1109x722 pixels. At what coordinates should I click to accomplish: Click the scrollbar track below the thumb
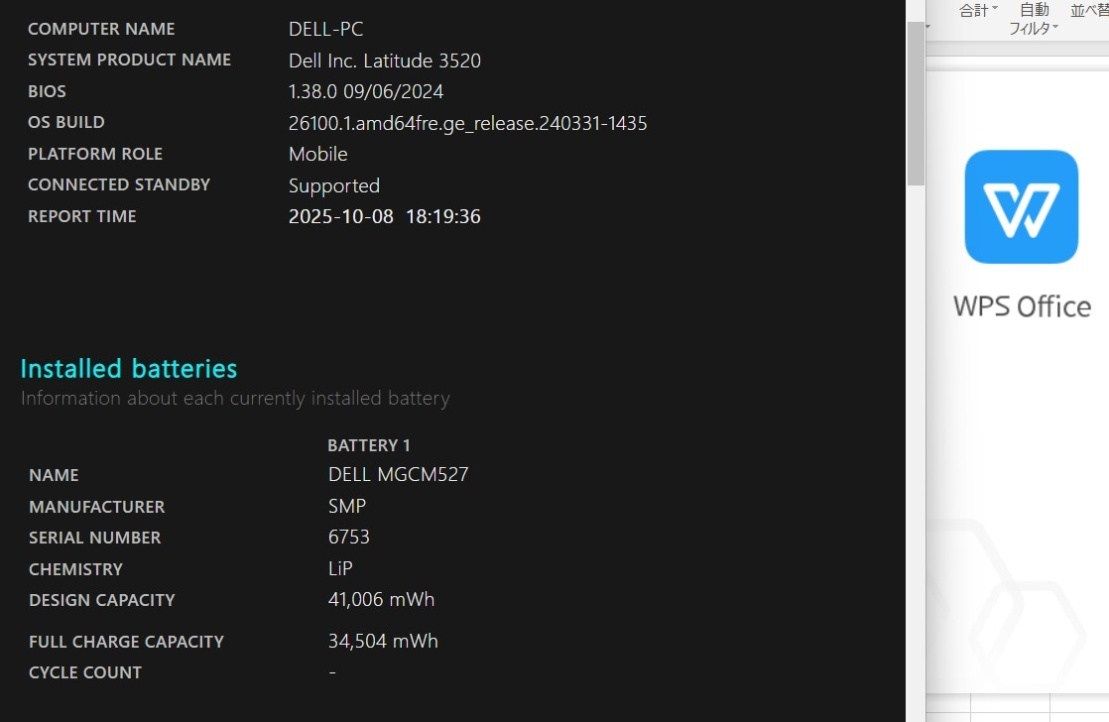915,450
